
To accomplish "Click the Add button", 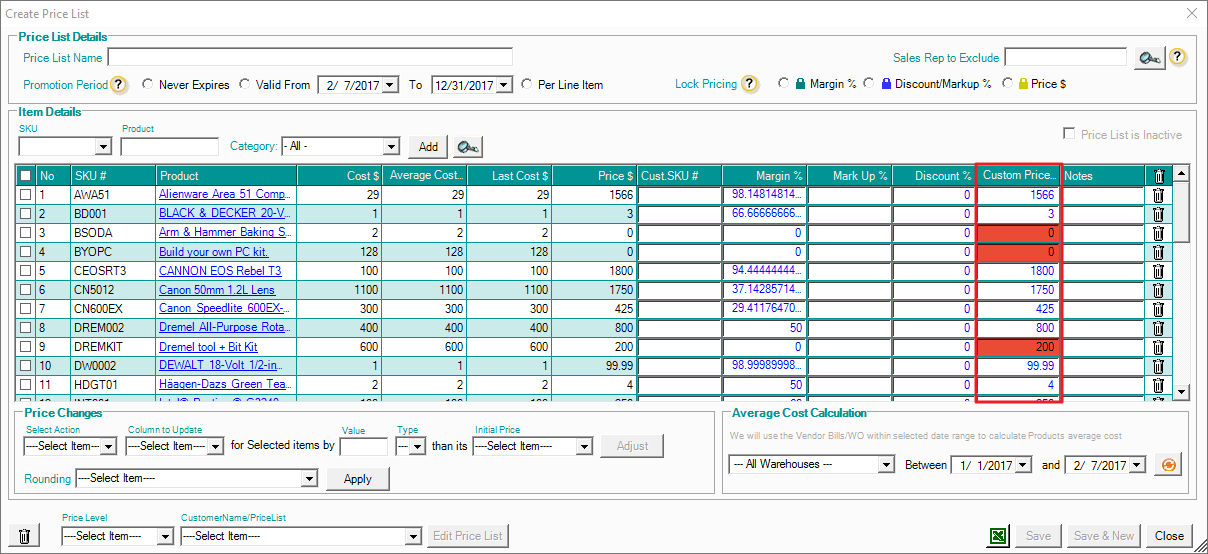I will tap(428, 147).
